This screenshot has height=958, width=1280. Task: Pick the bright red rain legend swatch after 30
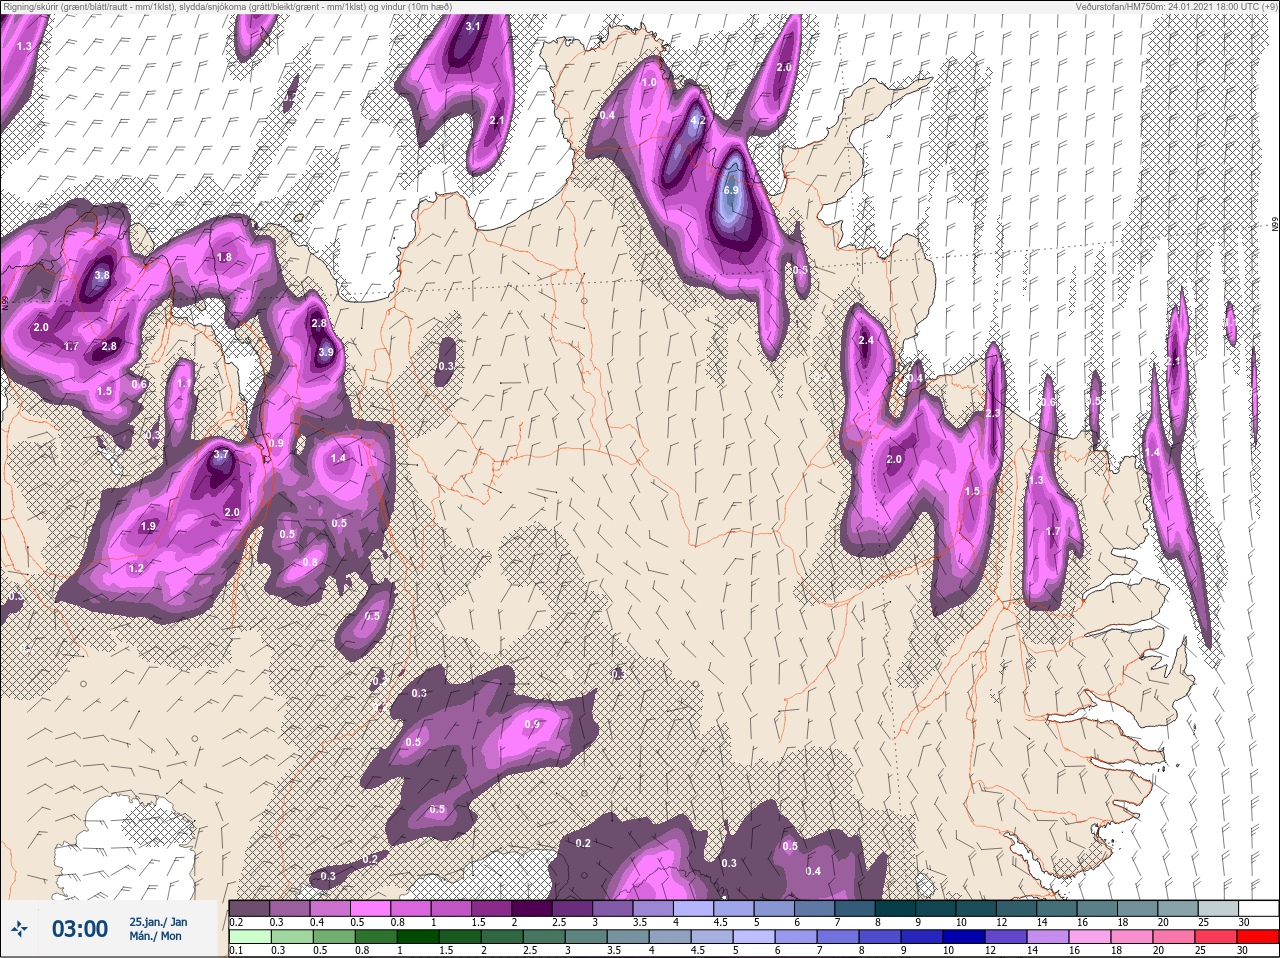pos(1259,937)
